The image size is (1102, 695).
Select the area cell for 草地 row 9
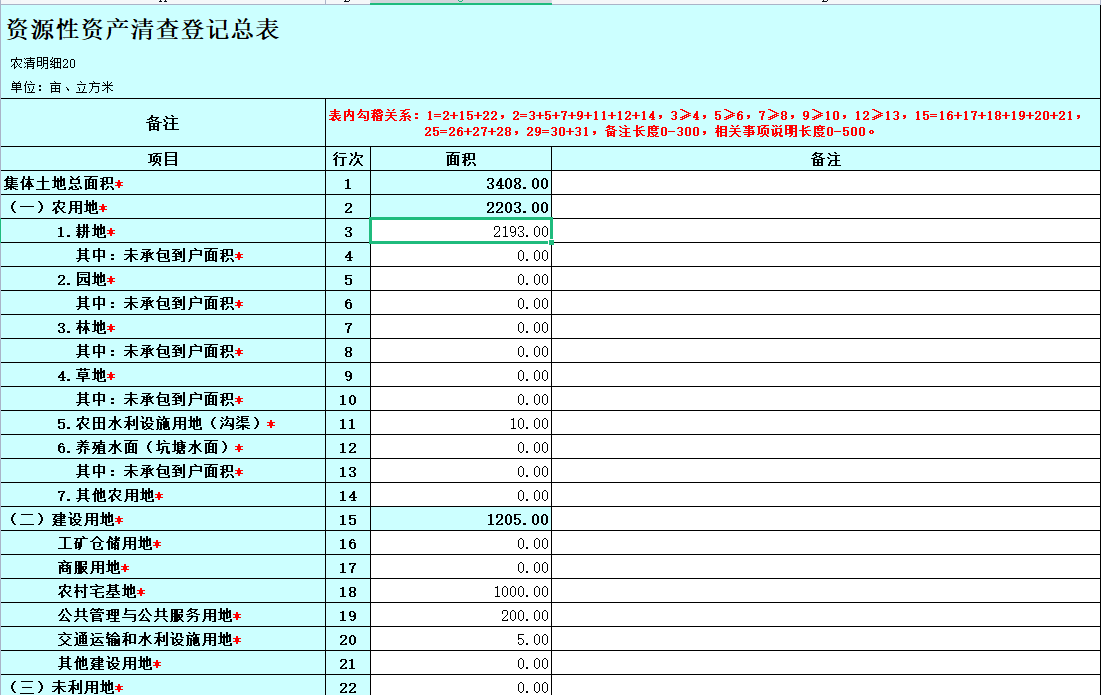pyautogui.click(x=461, y=375)
